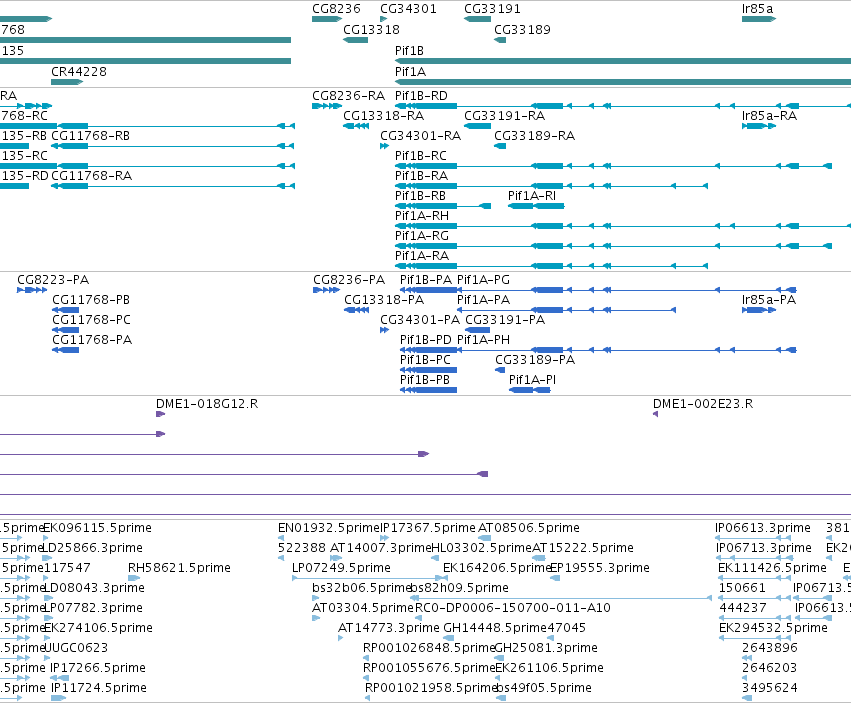Select the Pif1B-RA transcript label
The width and height of the screenshot is (851, 703).
click(x=421, y=176)
